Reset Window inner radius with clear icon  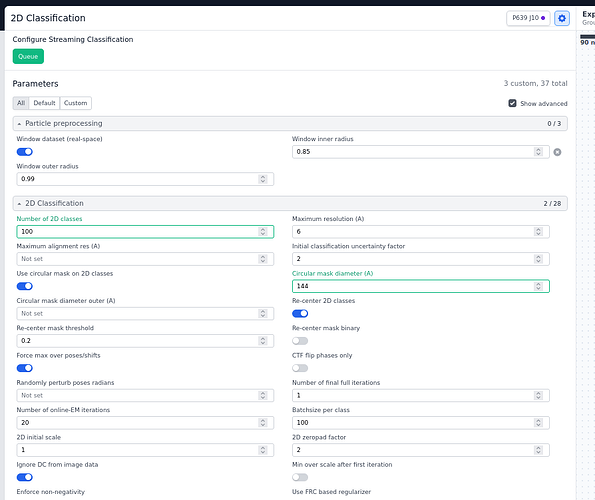pos(557,152)
